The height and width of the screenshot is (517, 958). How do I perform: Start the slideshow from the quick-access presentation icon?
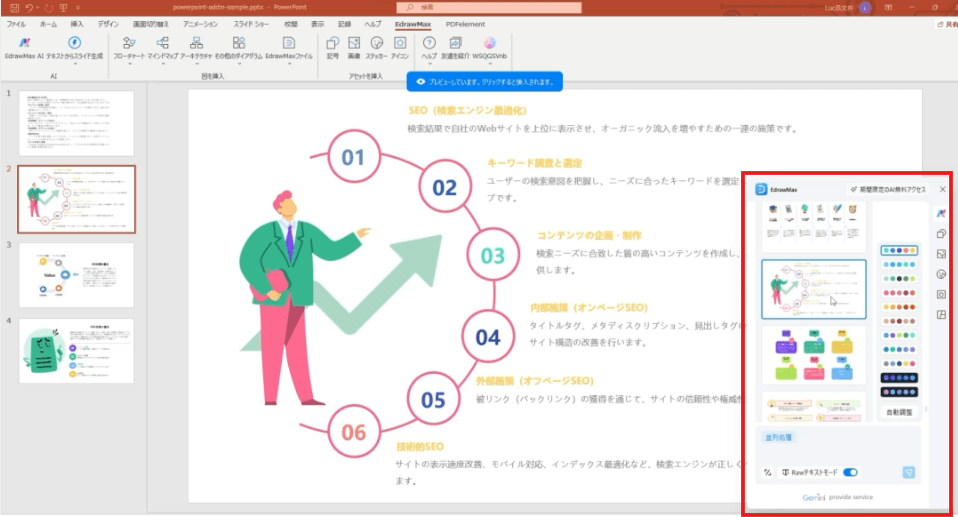tap(64, 8)
